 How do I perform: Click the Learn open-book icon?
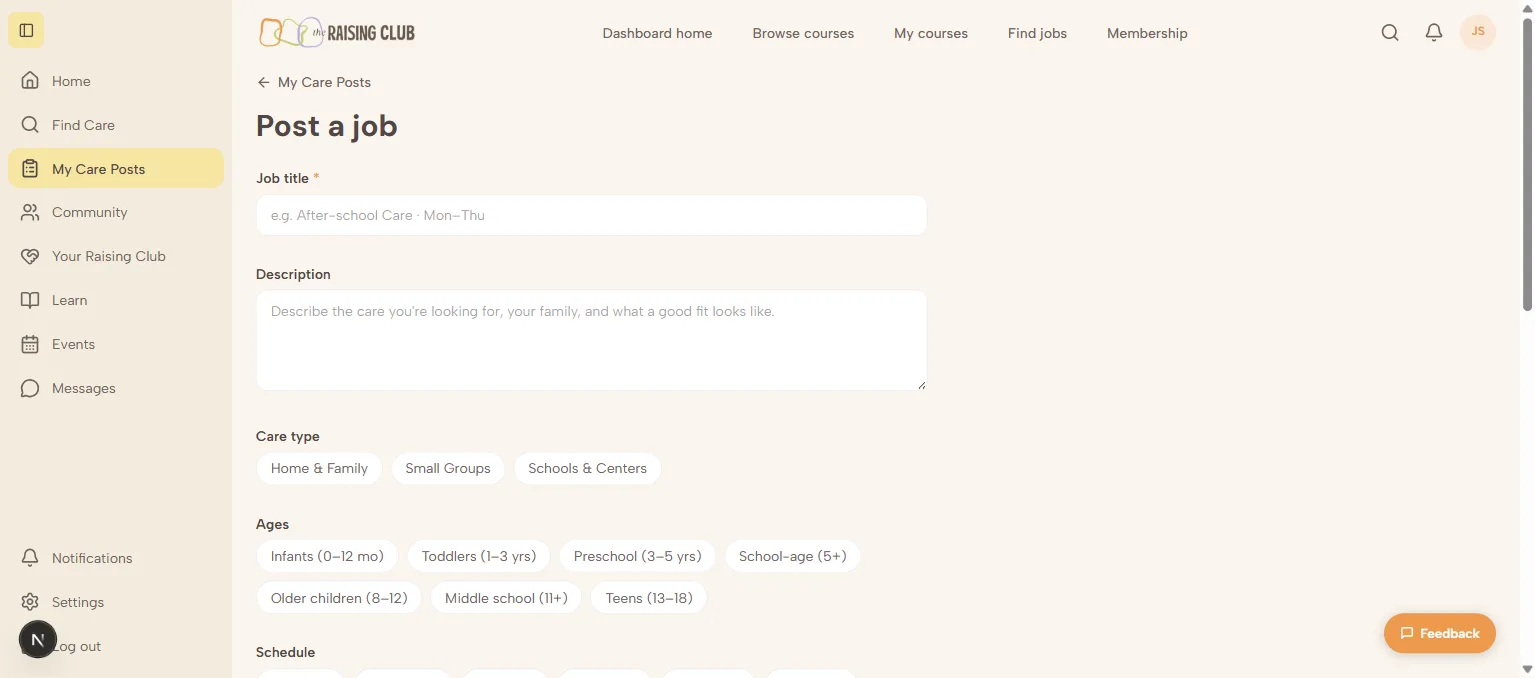(30, 300)
